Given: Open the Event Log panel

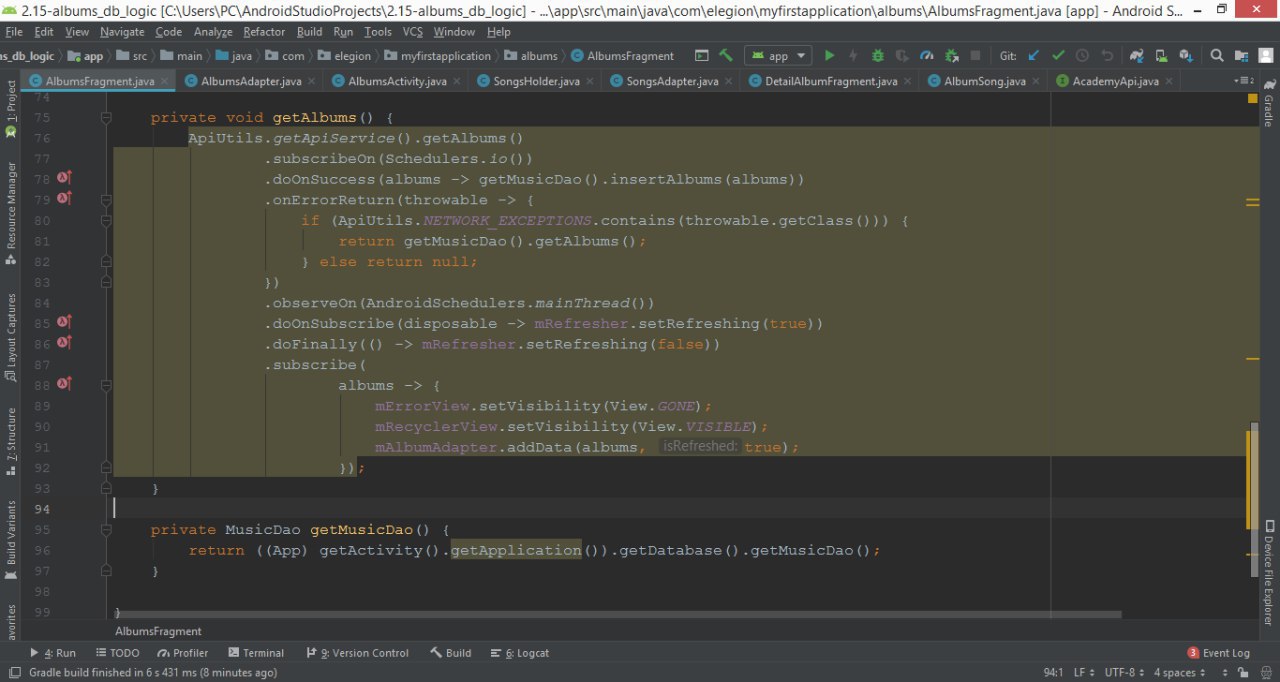Looking at the screenshot, I should (x=1219, y=653).
